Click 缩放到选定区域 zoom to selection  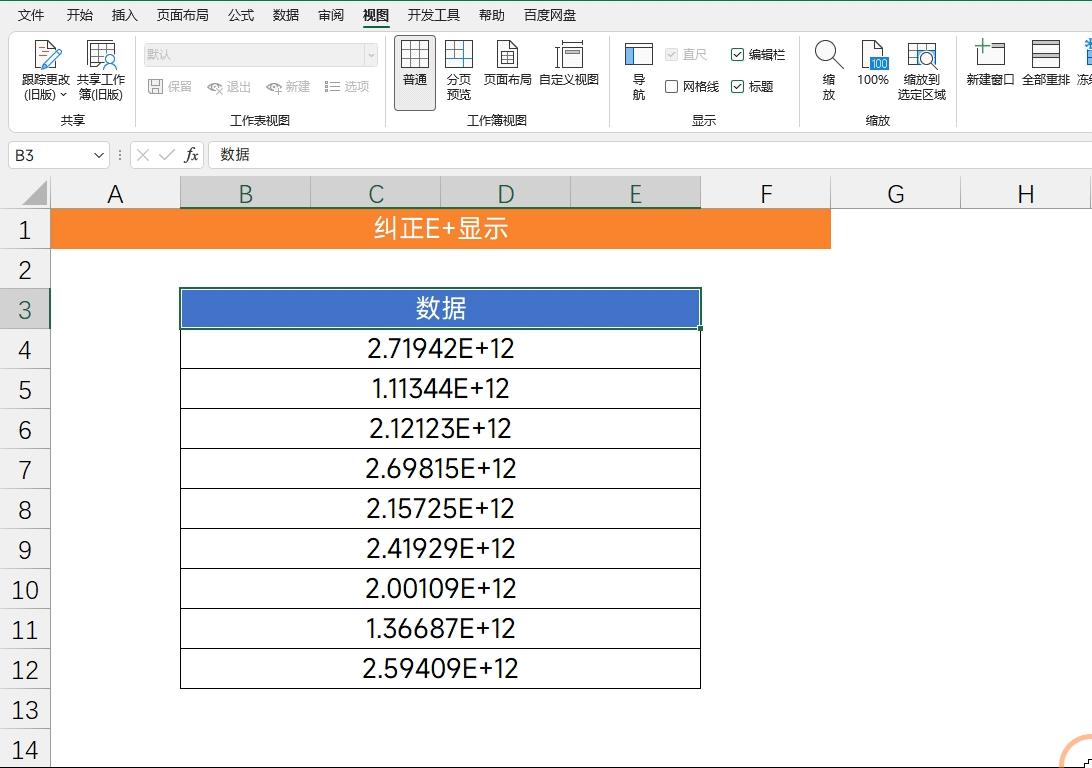click(x=922, y=68)
